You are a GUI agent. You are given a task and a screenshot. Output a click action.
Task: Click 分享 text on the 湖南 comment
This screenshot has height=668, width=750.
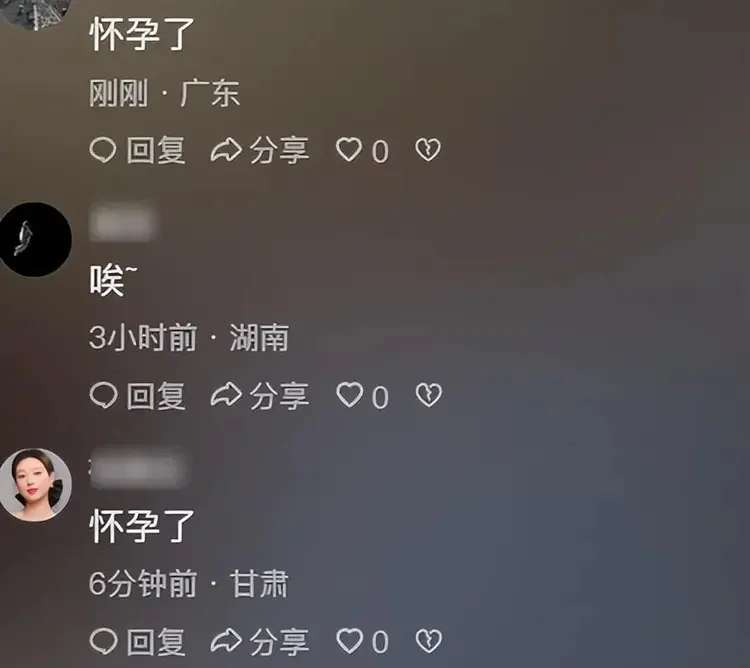pyautogui.click(x=279, y=396)
